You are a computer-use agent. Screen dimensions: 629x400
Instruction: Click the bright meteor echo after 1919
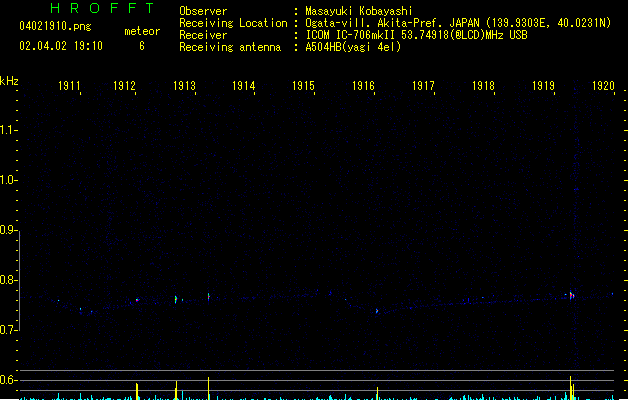pos(572,296)
